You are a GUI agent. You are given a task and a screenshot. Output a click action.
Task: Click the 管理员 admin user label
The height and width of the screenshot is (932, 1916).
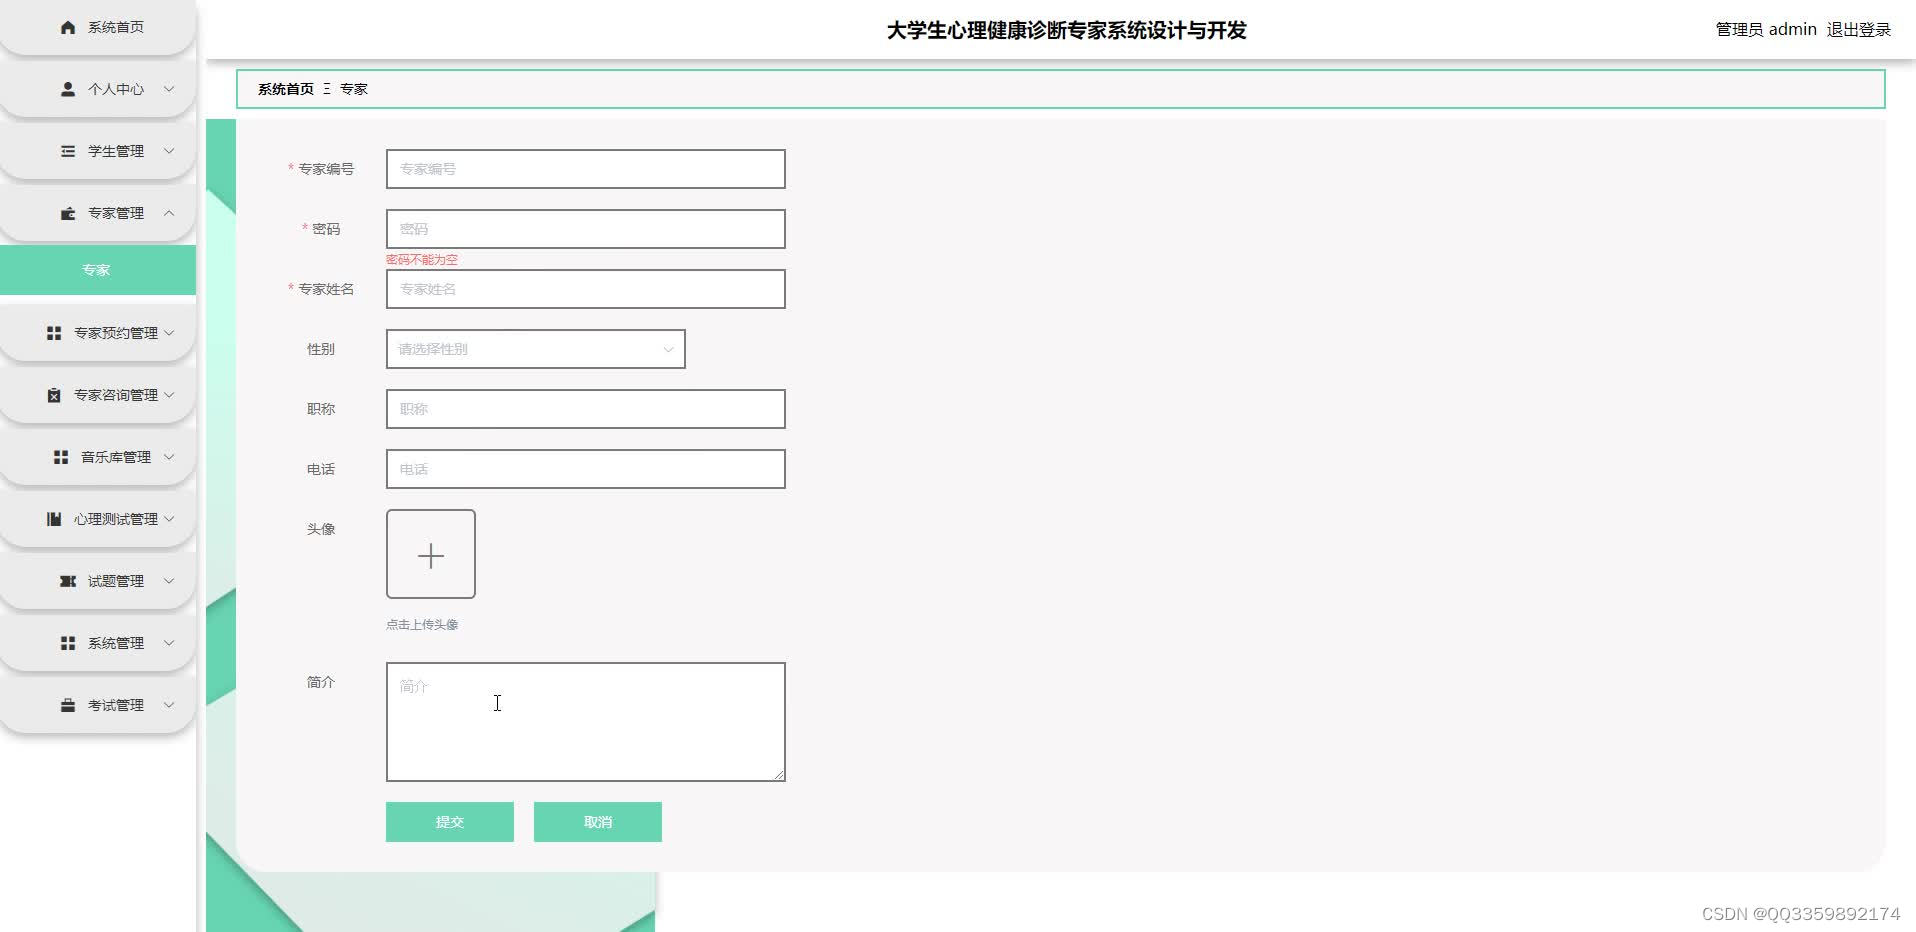coord(1766,30)
